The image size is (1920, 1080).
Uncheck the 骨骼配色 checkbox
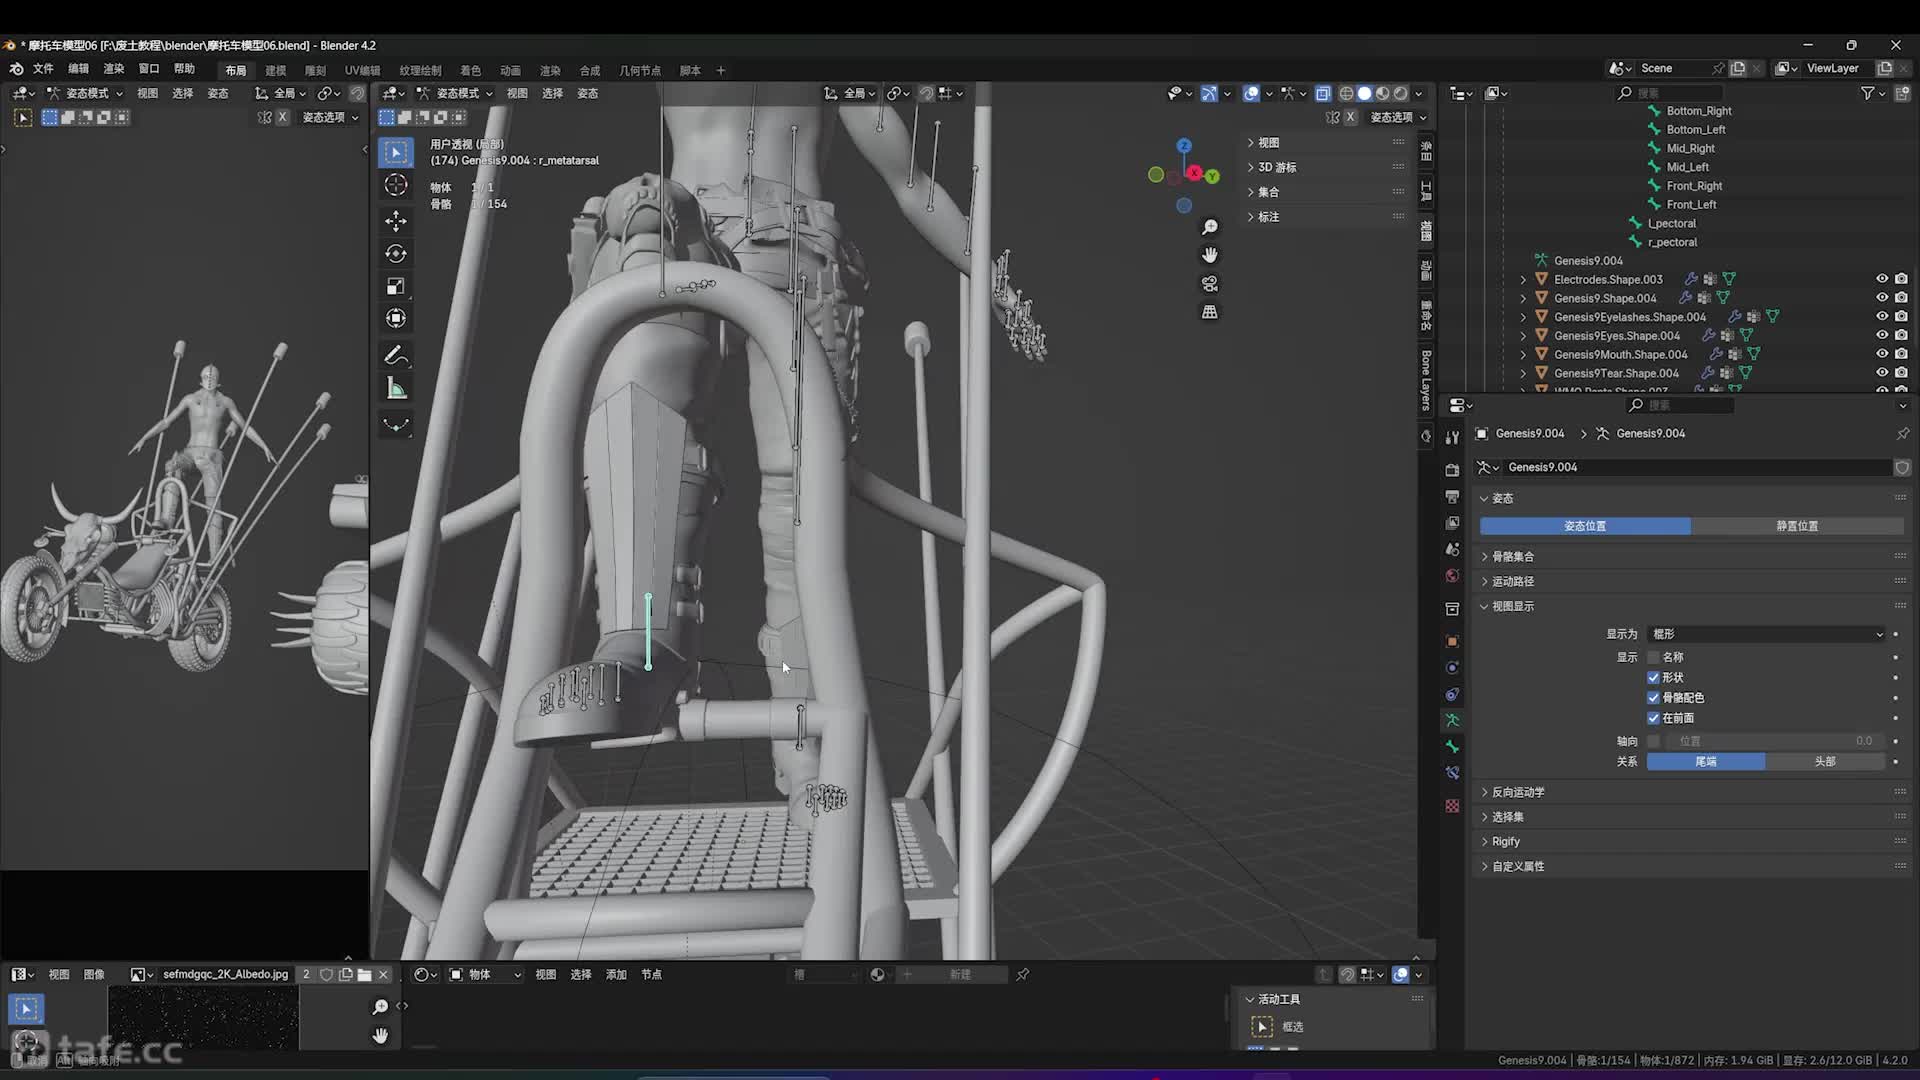1653,697
